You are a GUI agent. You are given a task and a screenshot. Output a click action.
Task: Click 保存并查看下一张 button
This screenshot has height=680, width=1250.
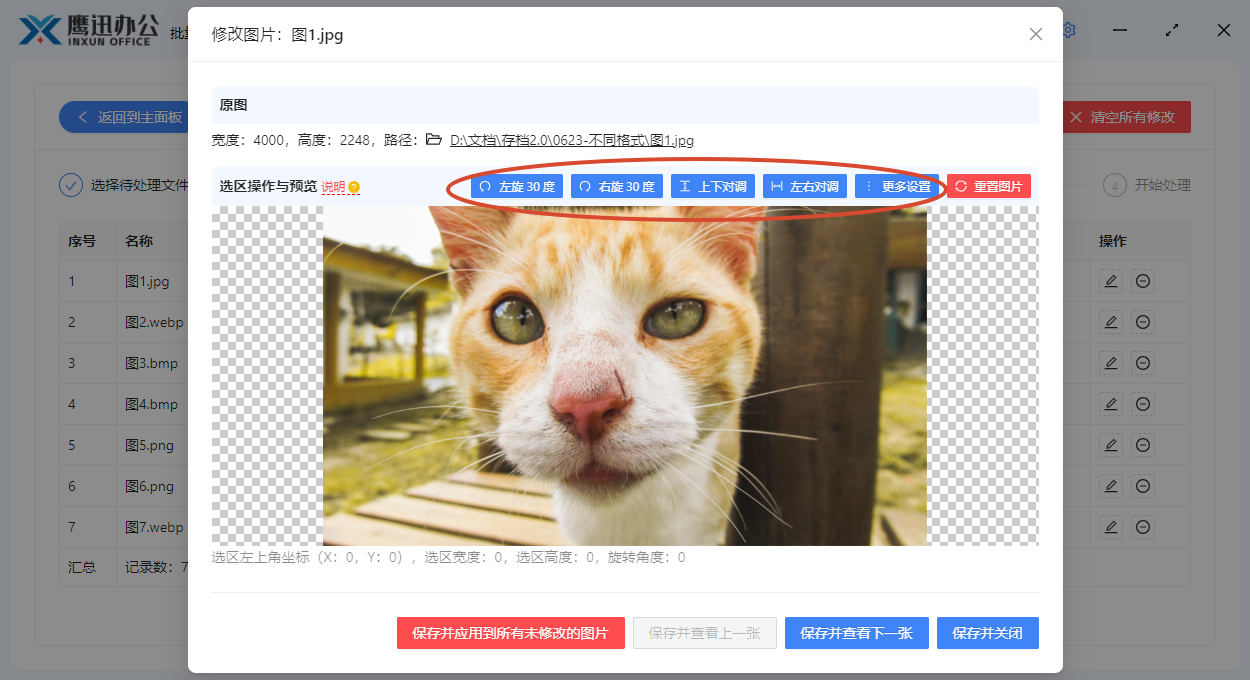point(857,633)
